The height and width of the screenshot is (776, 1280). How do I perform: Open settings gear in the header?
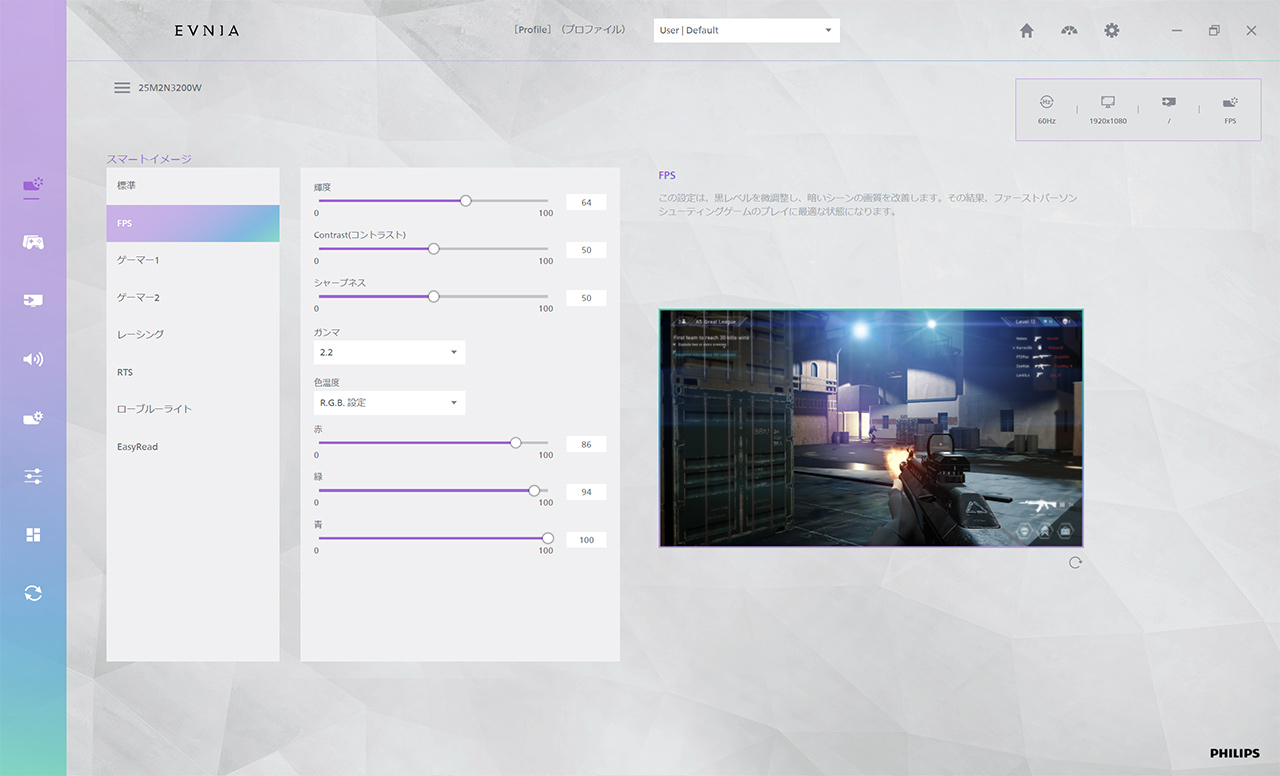[x=1112, y=31]
